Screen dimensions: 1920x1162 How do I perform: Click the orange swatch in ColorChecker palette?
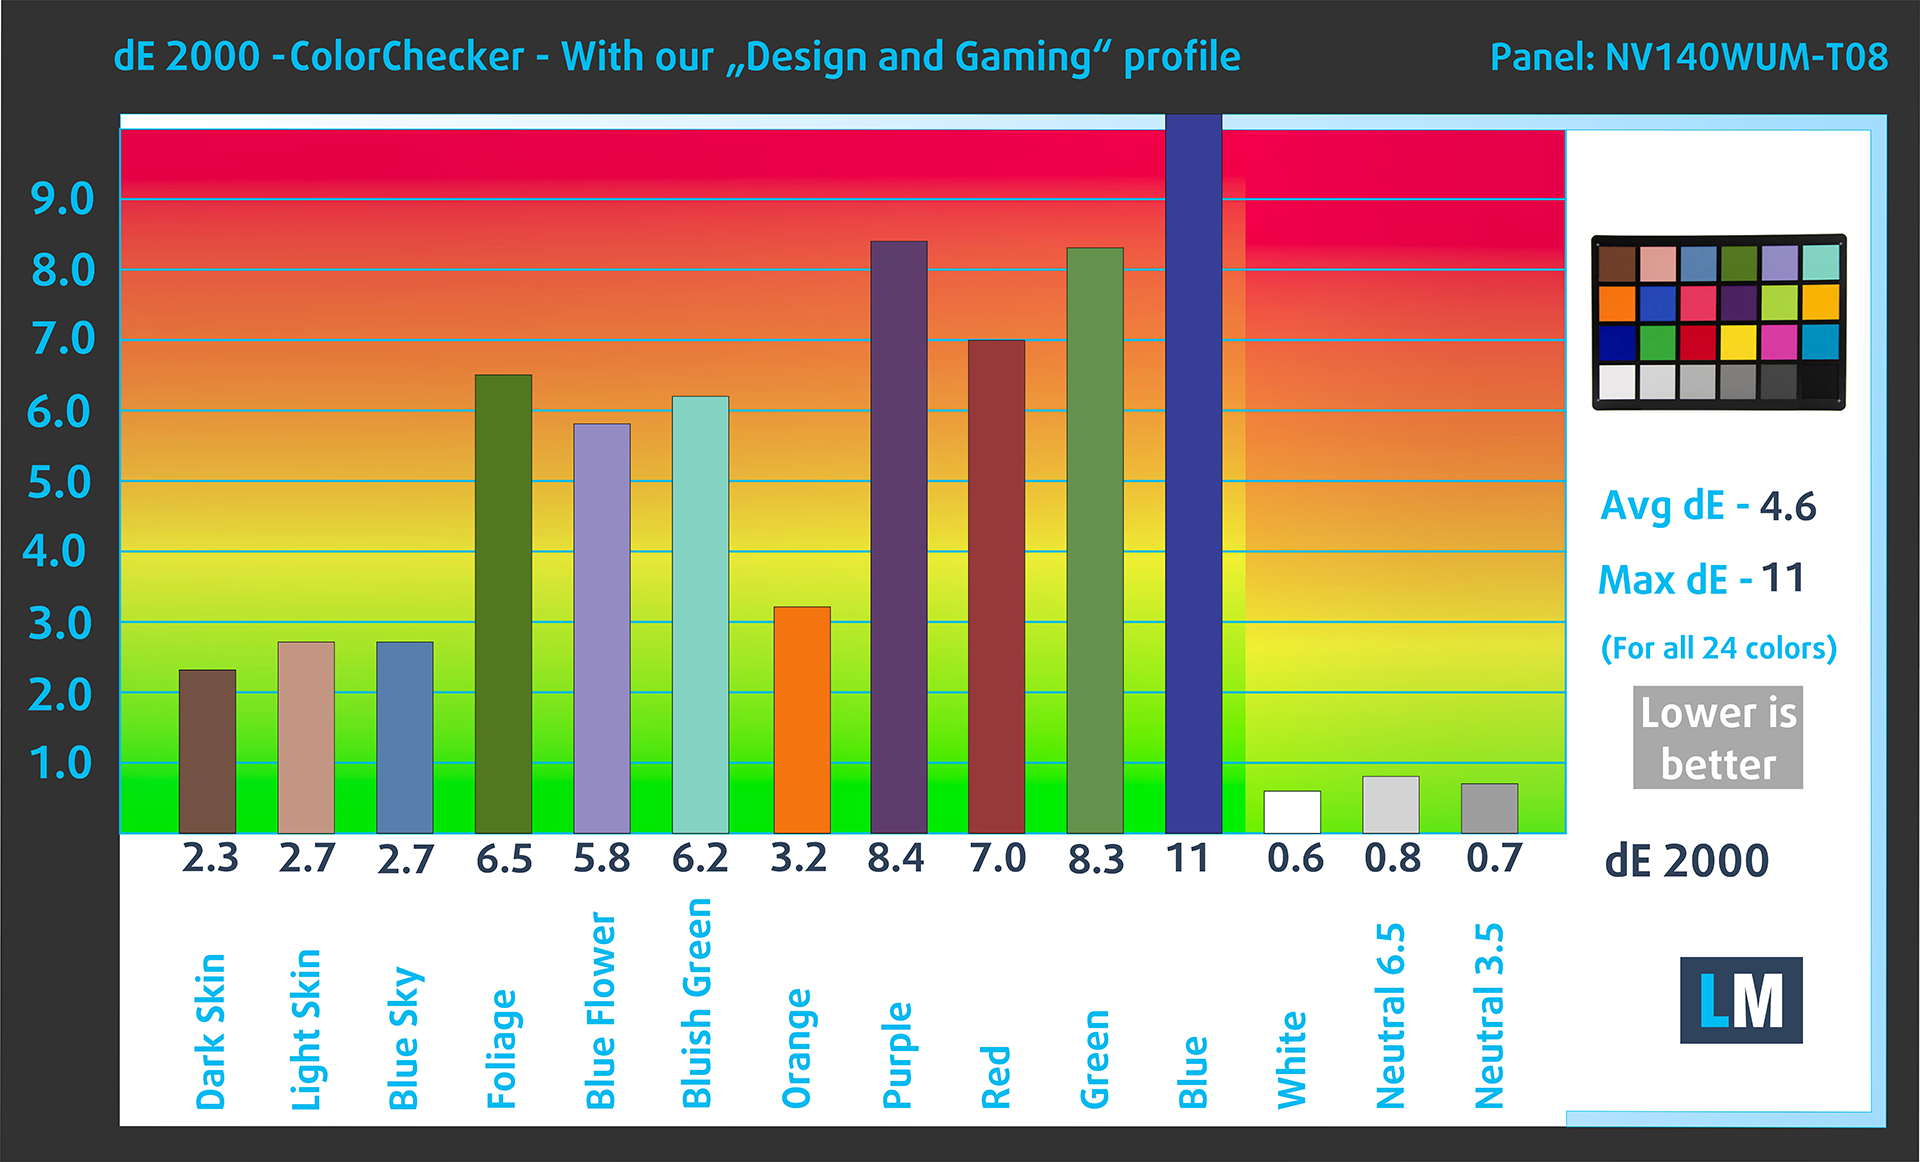tap(1617, 303)
